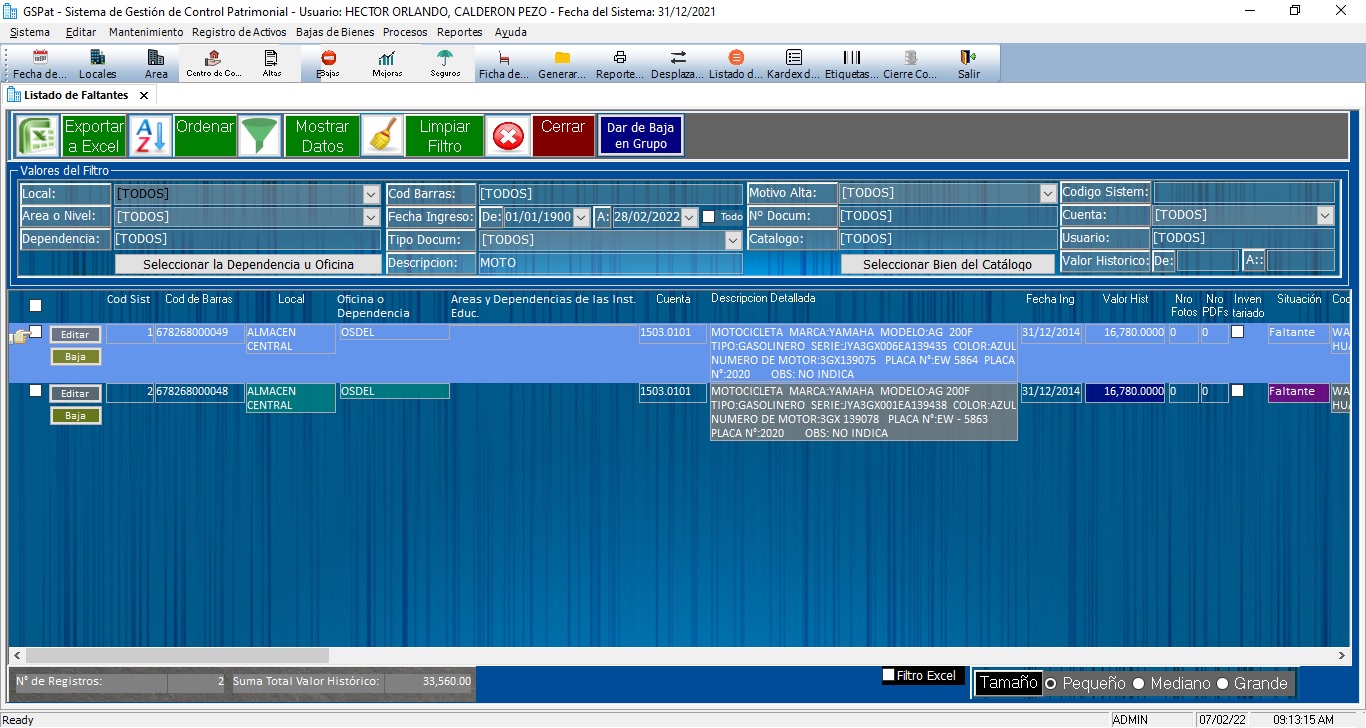Image resolution: width=1366 pixels, height=728 pixels.
Task: Open the Motivo Alta dropdown
Action: tap(1047, 193)
